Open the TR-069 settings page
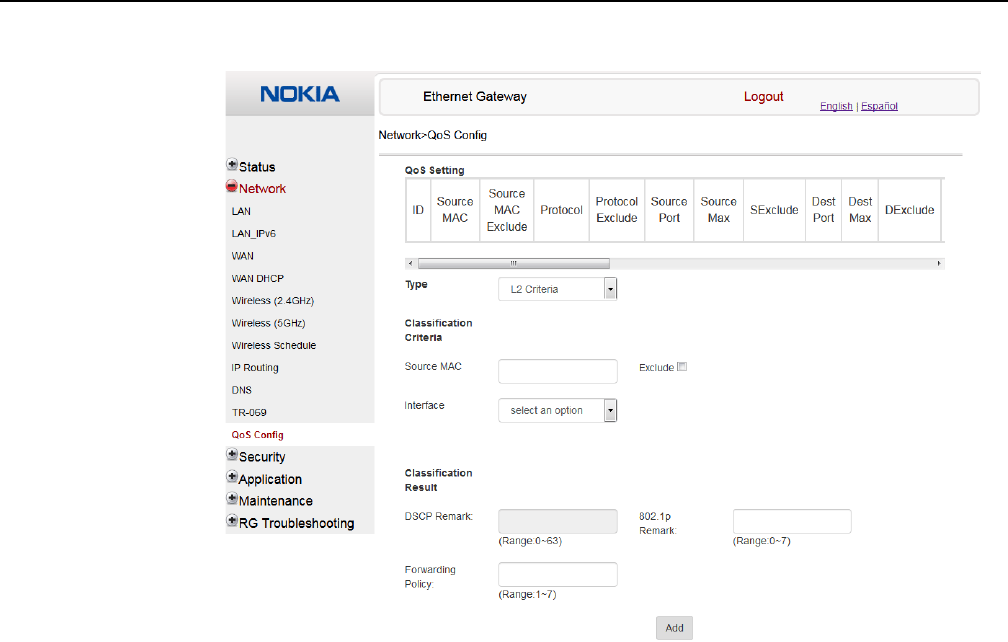This screenshot has width=1008, height=642. pyautogui.click(x=249, y=412)
